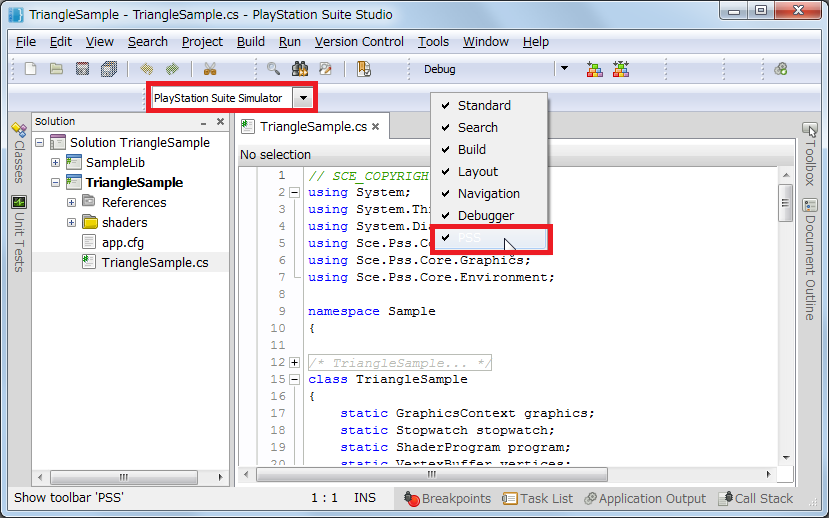Open the Version Control menu
The image size is (829, 518).
click(359, 41)
